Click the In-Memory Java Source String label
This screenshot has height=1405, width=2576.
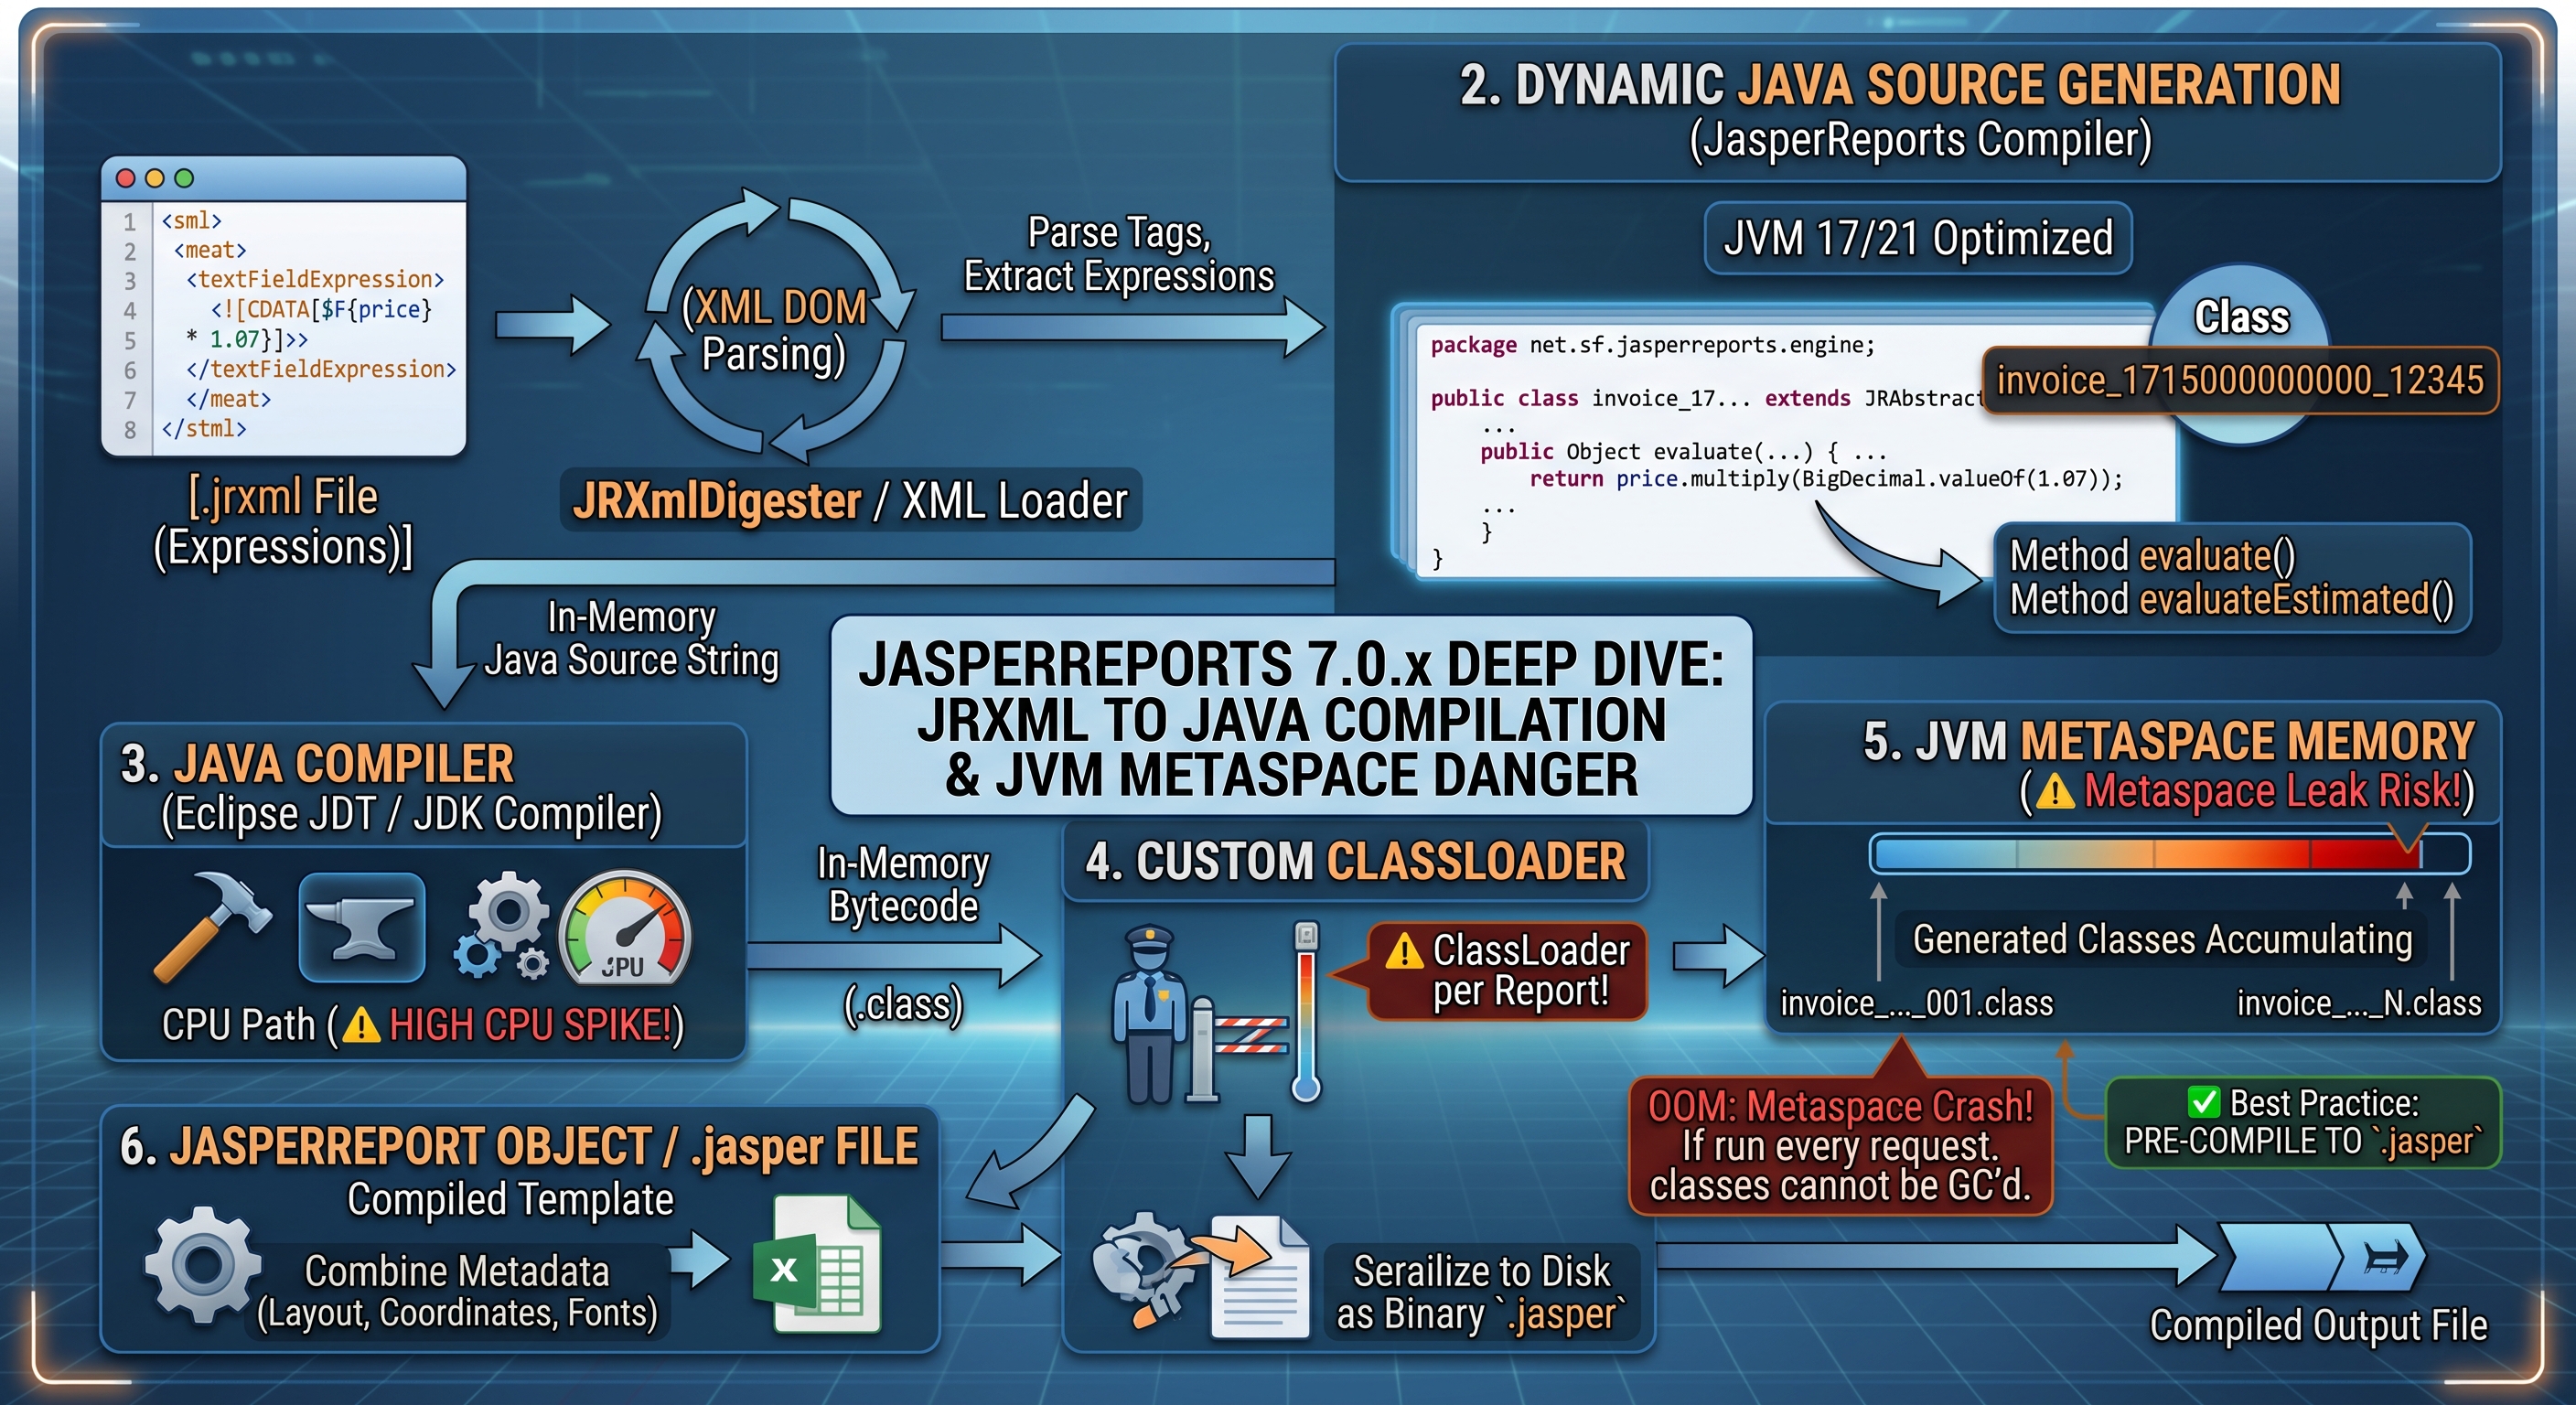(632, 639)
